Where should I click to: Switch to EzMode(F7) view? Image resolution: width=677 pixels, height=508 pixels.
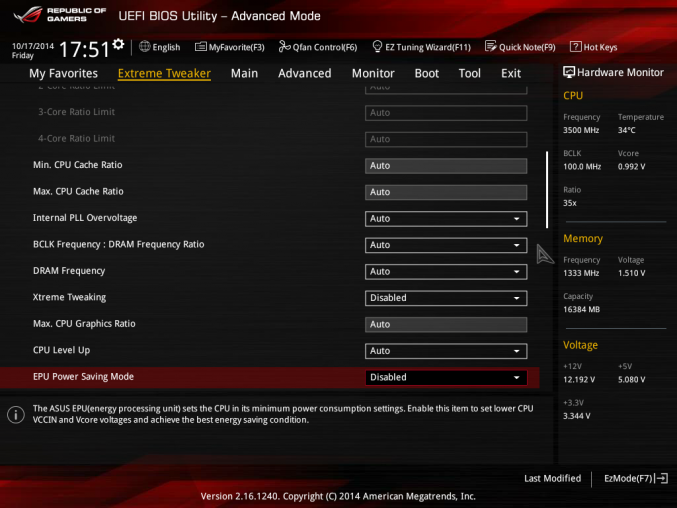click(x=635, y=479)
